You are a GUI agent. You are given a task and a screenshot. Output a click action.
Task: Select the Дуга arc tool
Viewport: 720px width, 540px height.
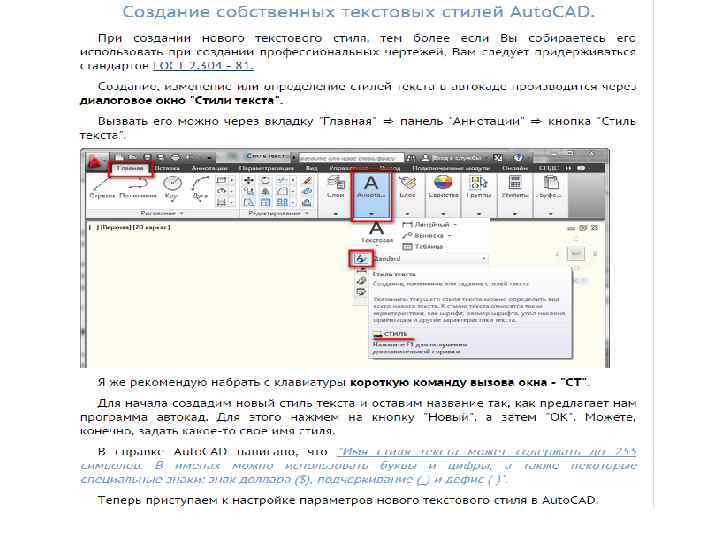pos(200,188)
